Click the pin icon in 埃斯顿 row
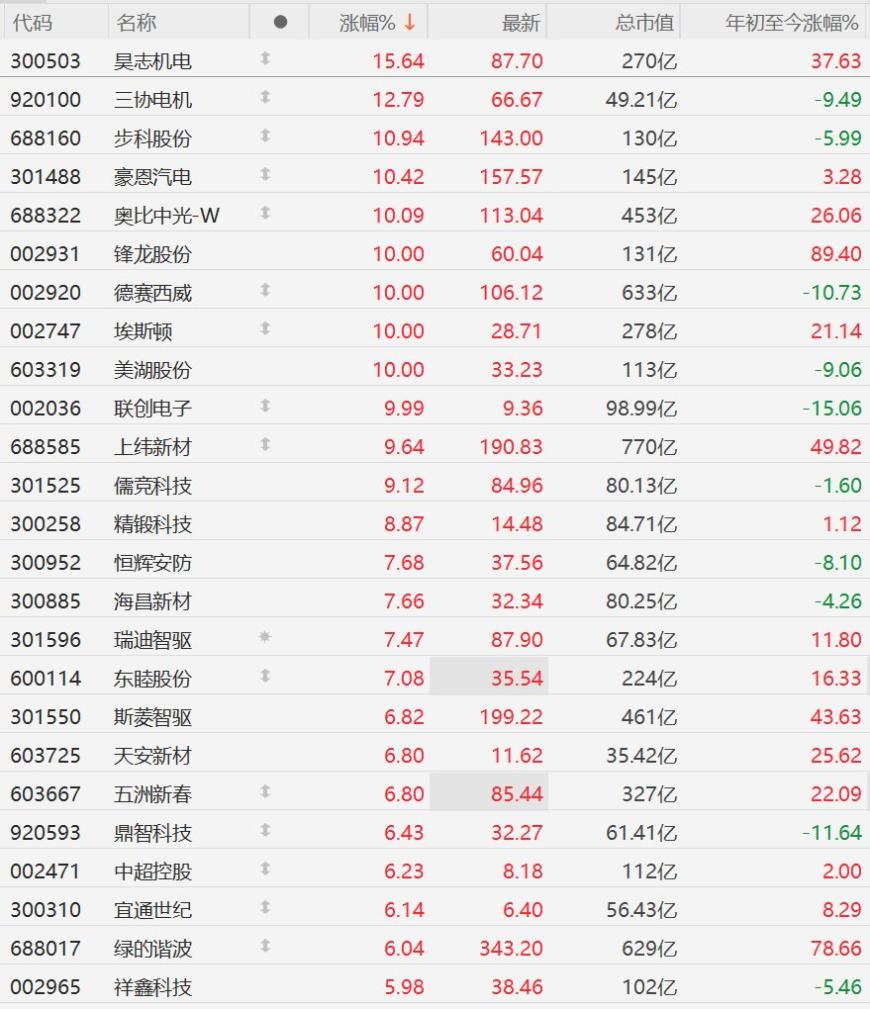870x1009 pixels. coord(265,329)
